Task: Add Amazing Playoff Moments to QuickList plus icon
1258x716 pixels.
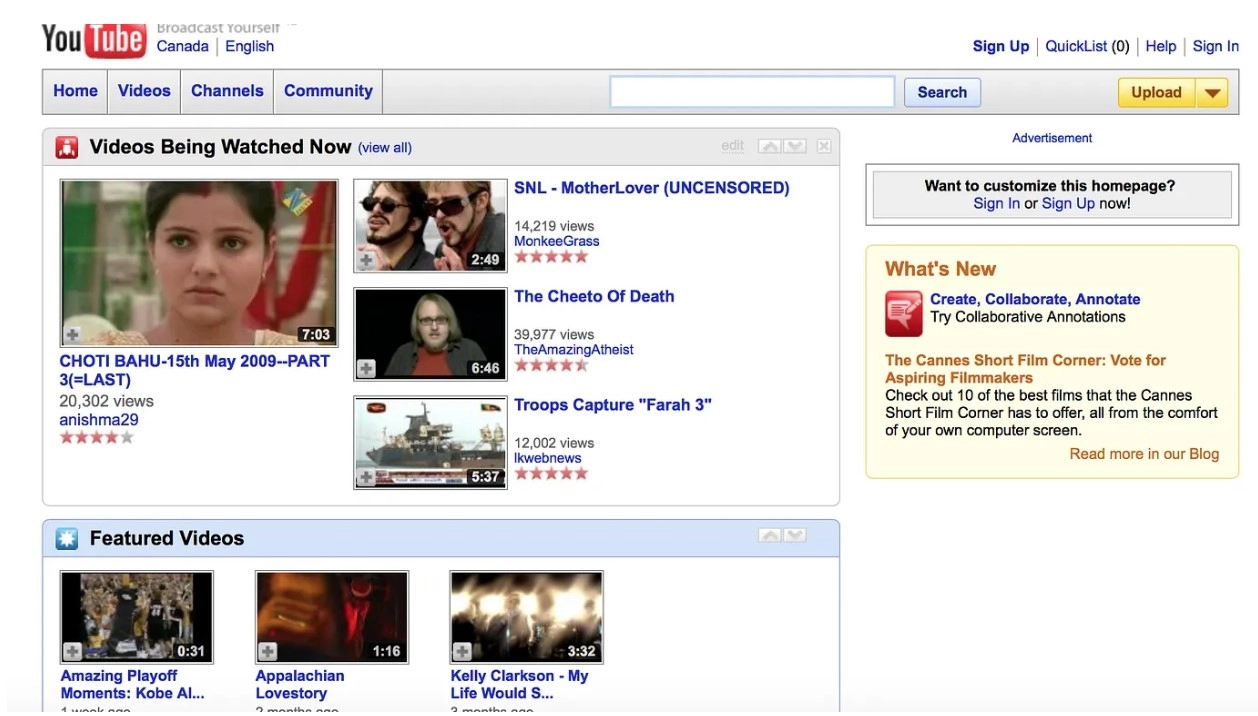Action: point(73,651)
